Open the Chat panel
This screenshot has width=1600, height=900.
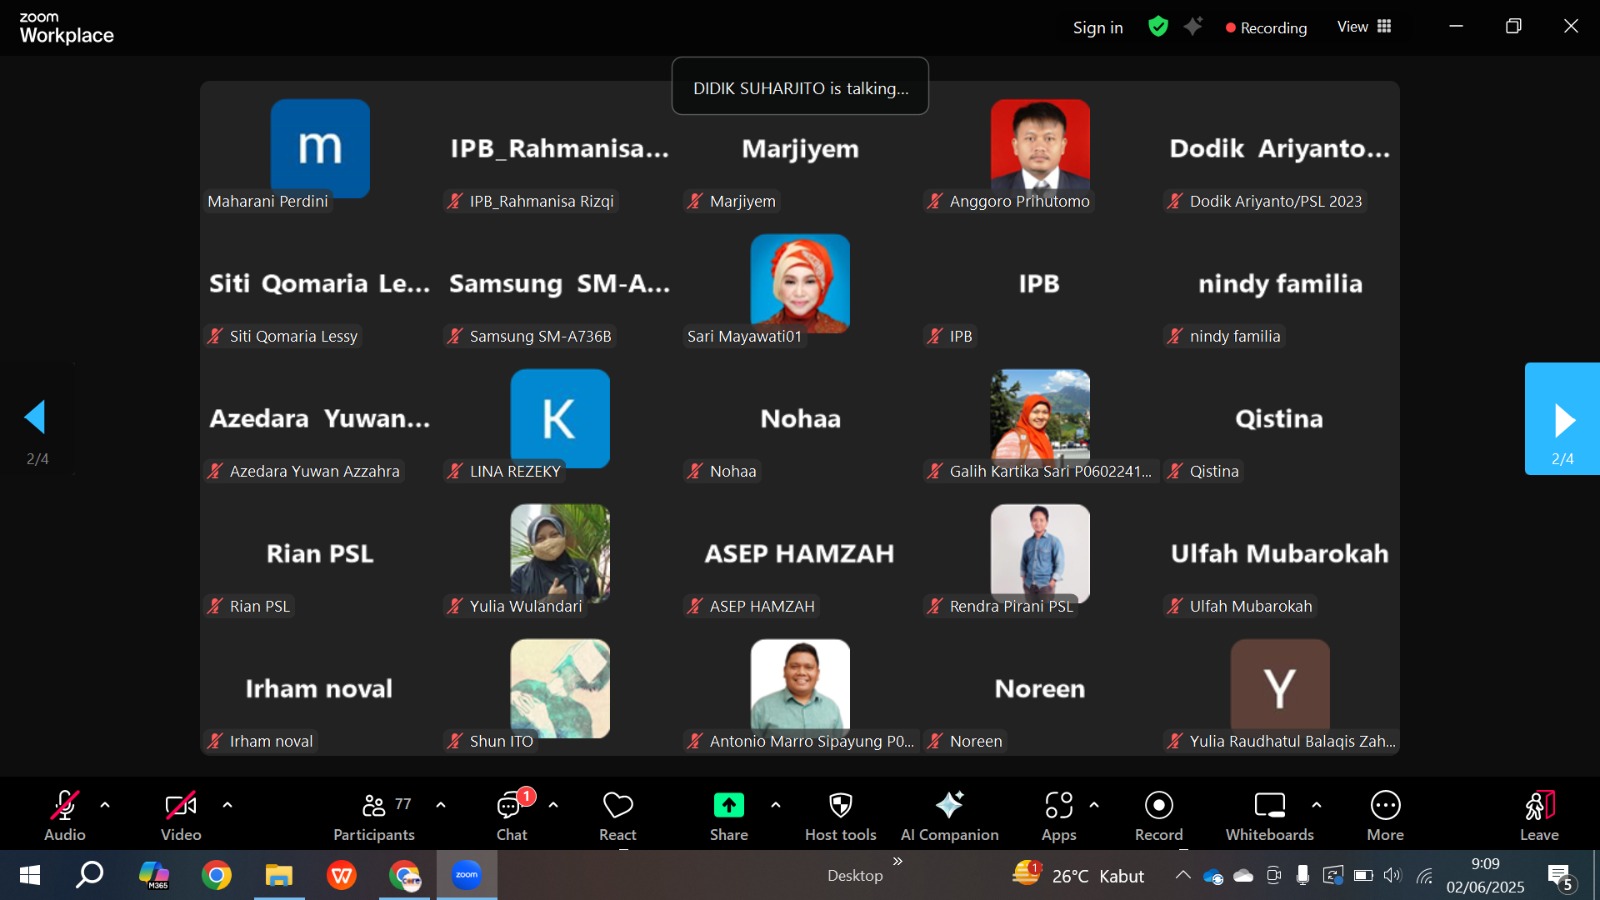click(x=512, y=814)
